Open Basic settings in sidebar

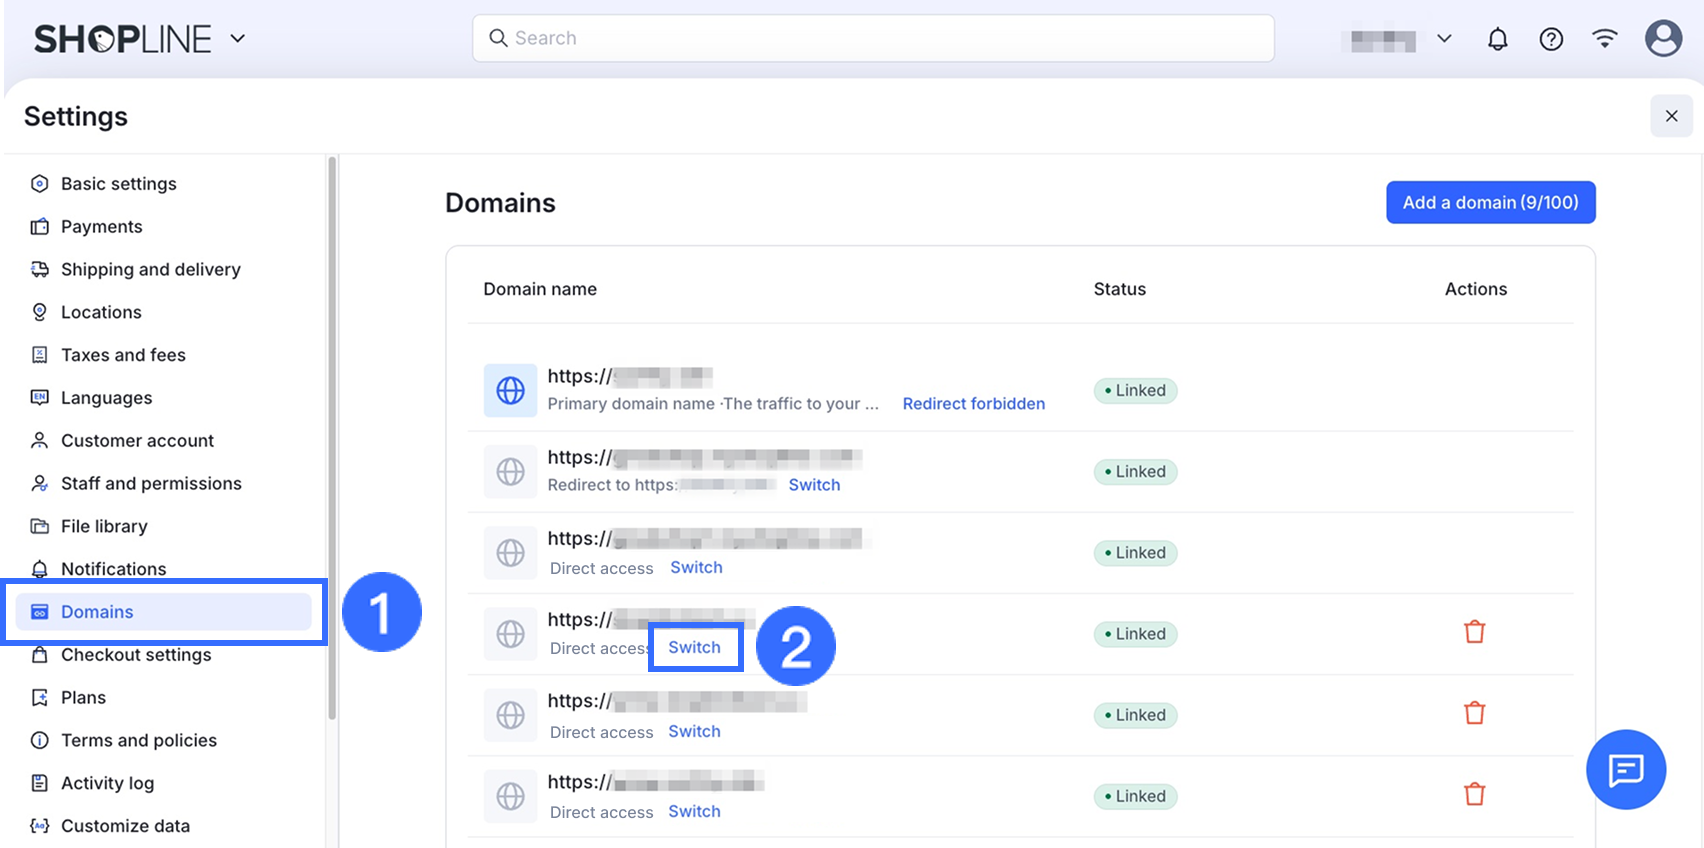pos(118,184)
